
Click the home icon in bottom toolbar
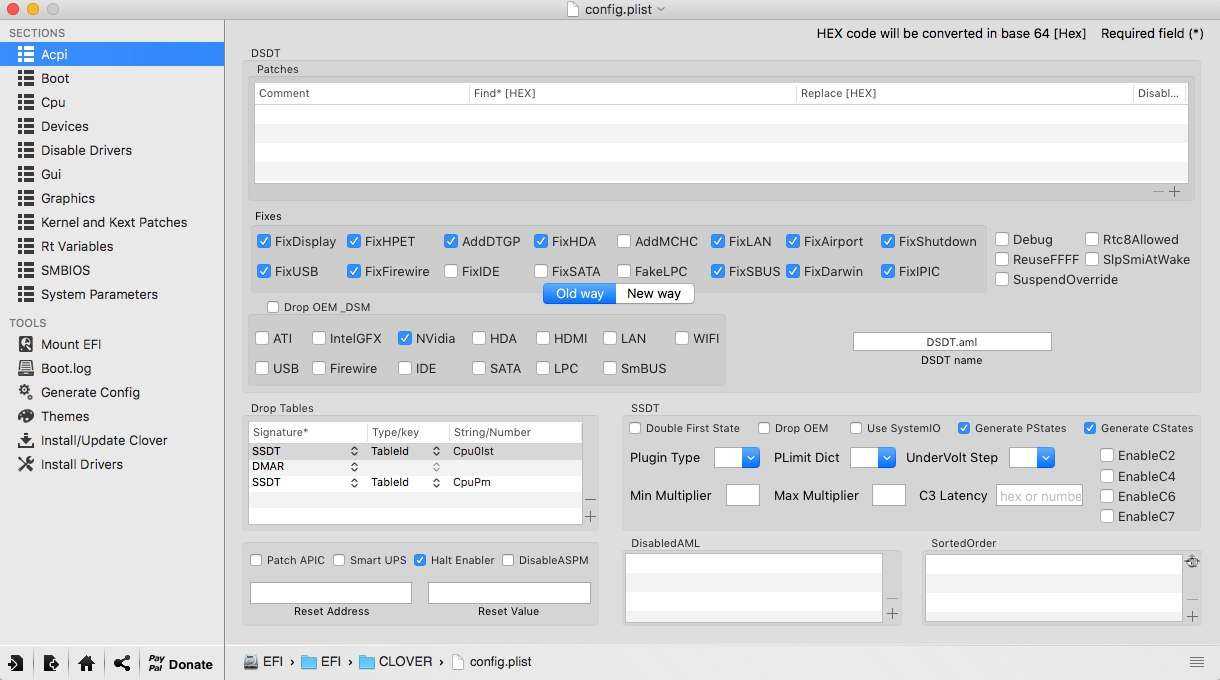click(x=86, y=663)
